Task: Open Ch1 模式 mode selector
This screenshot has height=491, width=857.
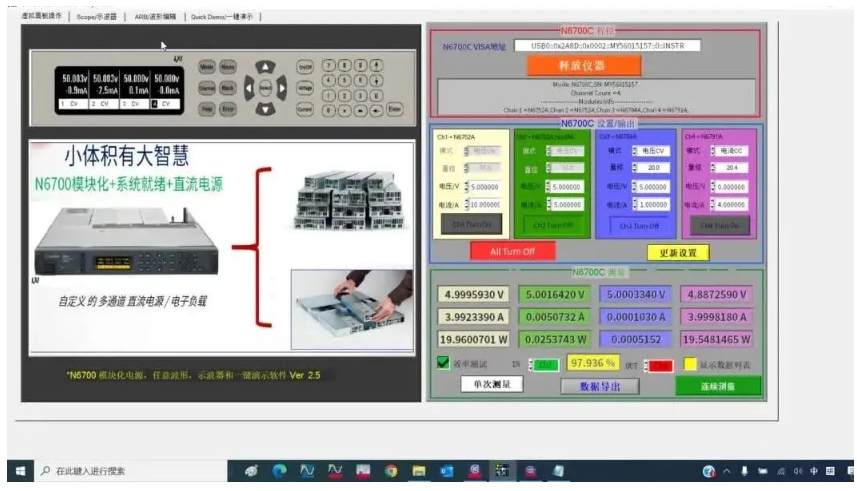Action: pyautogui.click(x=484, y=151)
